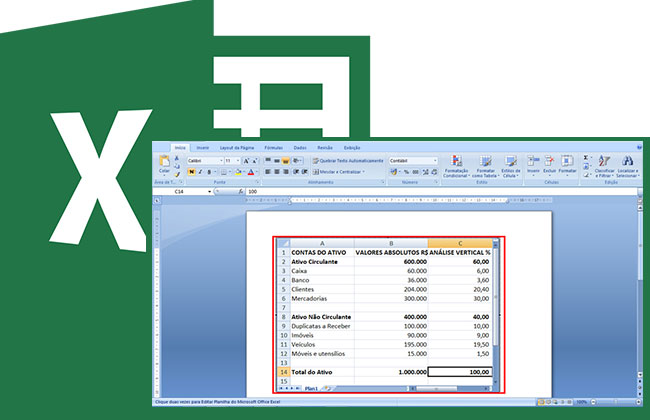This screenshot has height=420, width=650.
Task: Click the Excluir cells button
Action: pyautogui.click(x=549, y=165)
